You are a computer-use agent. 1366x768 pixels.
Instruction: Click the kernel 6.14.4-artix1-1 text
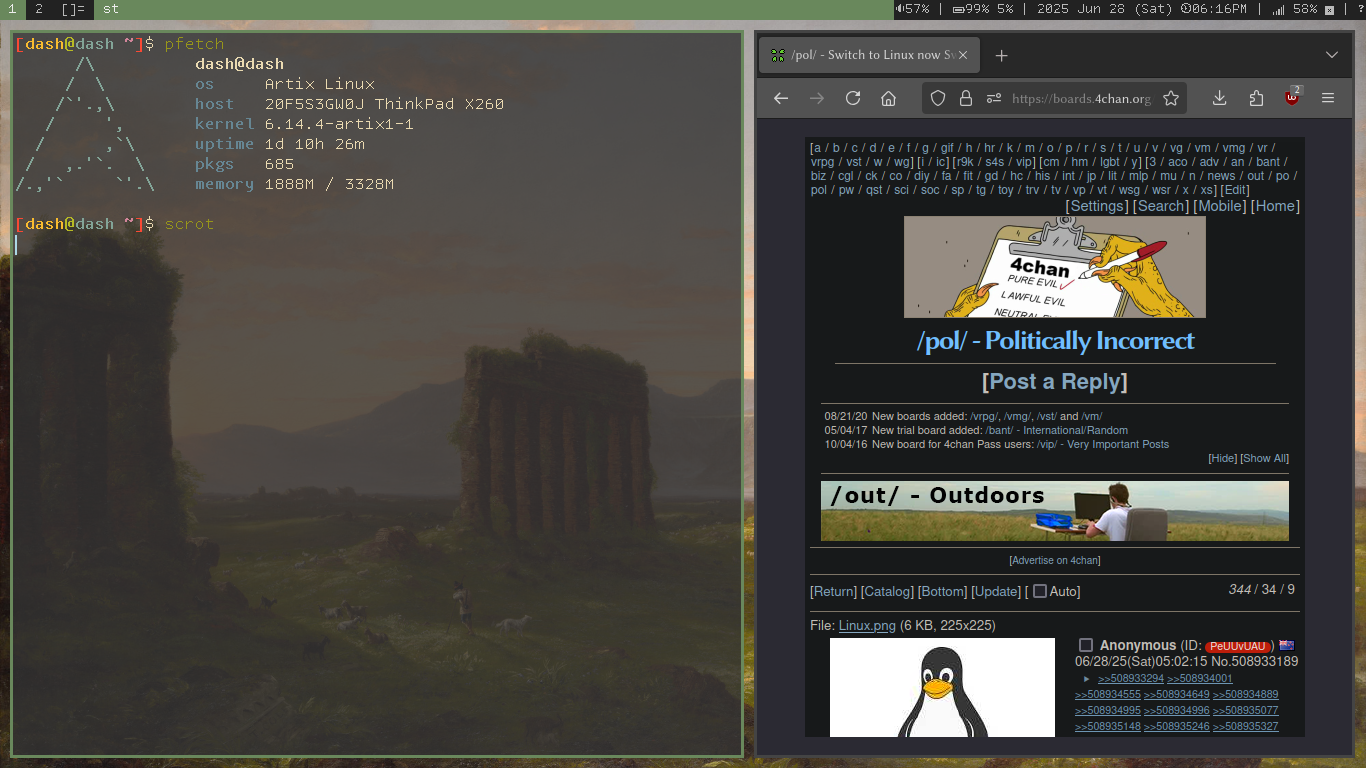coord(339,124)
